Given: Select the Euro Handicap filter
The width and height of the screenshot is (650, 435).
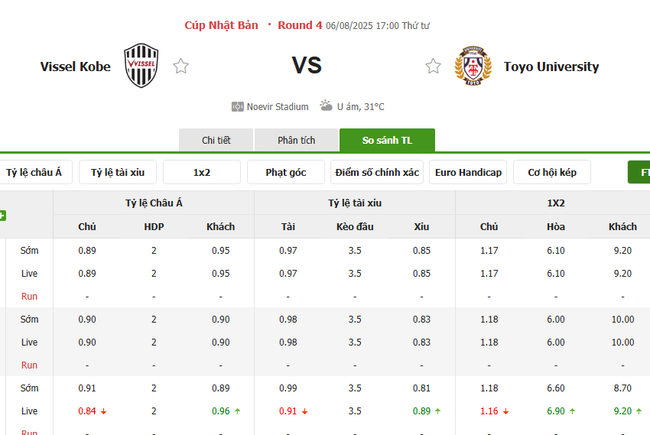Looking at the screenshot, I should coord(468,172).
